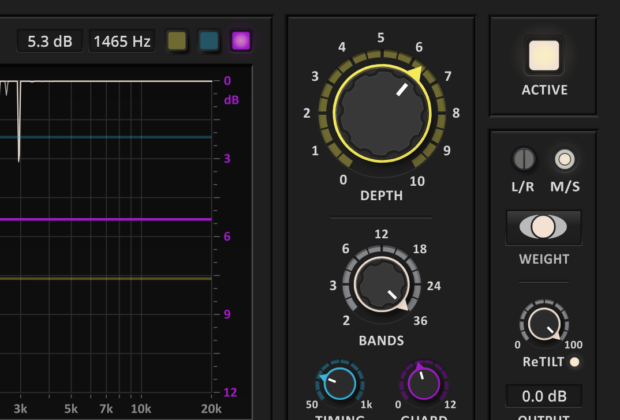Click the blue TIMING knob
The height and width of the screenshot is (420, 620).
[x=340, y=384]
